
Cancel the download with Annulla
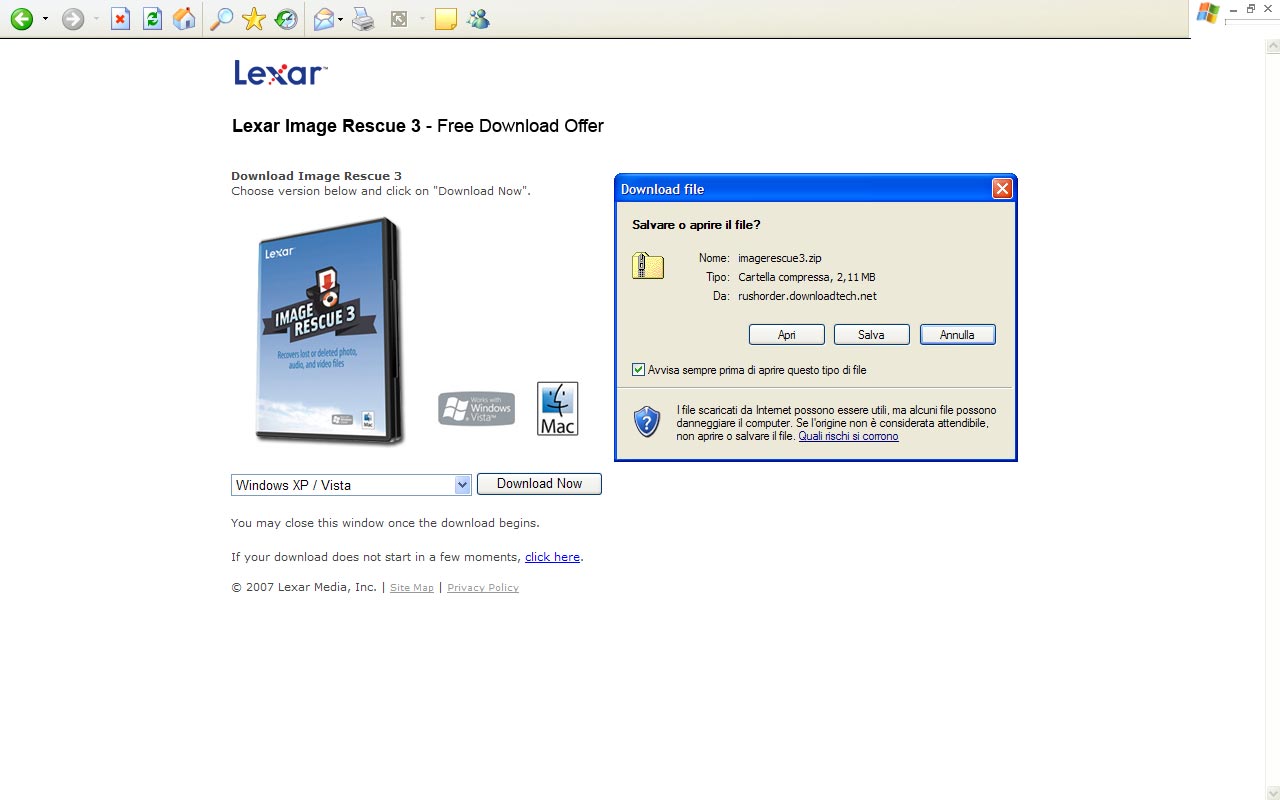coord(957,335)
